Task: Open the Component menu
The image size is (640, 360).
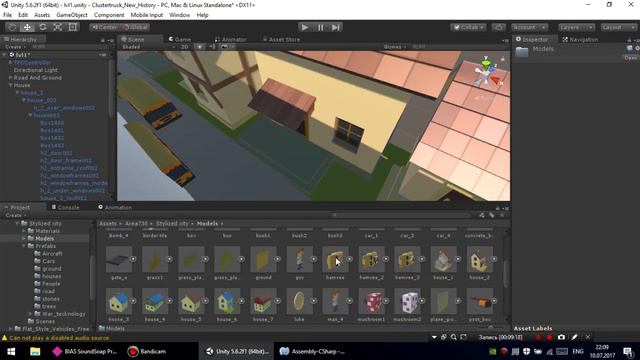Action: point(109,15)
